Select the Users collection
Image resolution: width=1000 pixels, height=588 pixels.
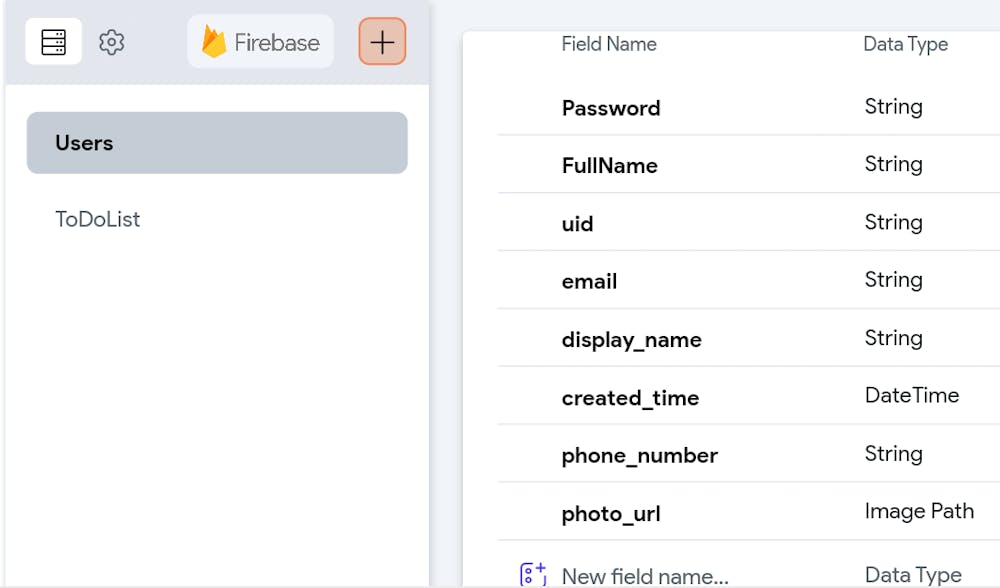[x=217, y=143]
